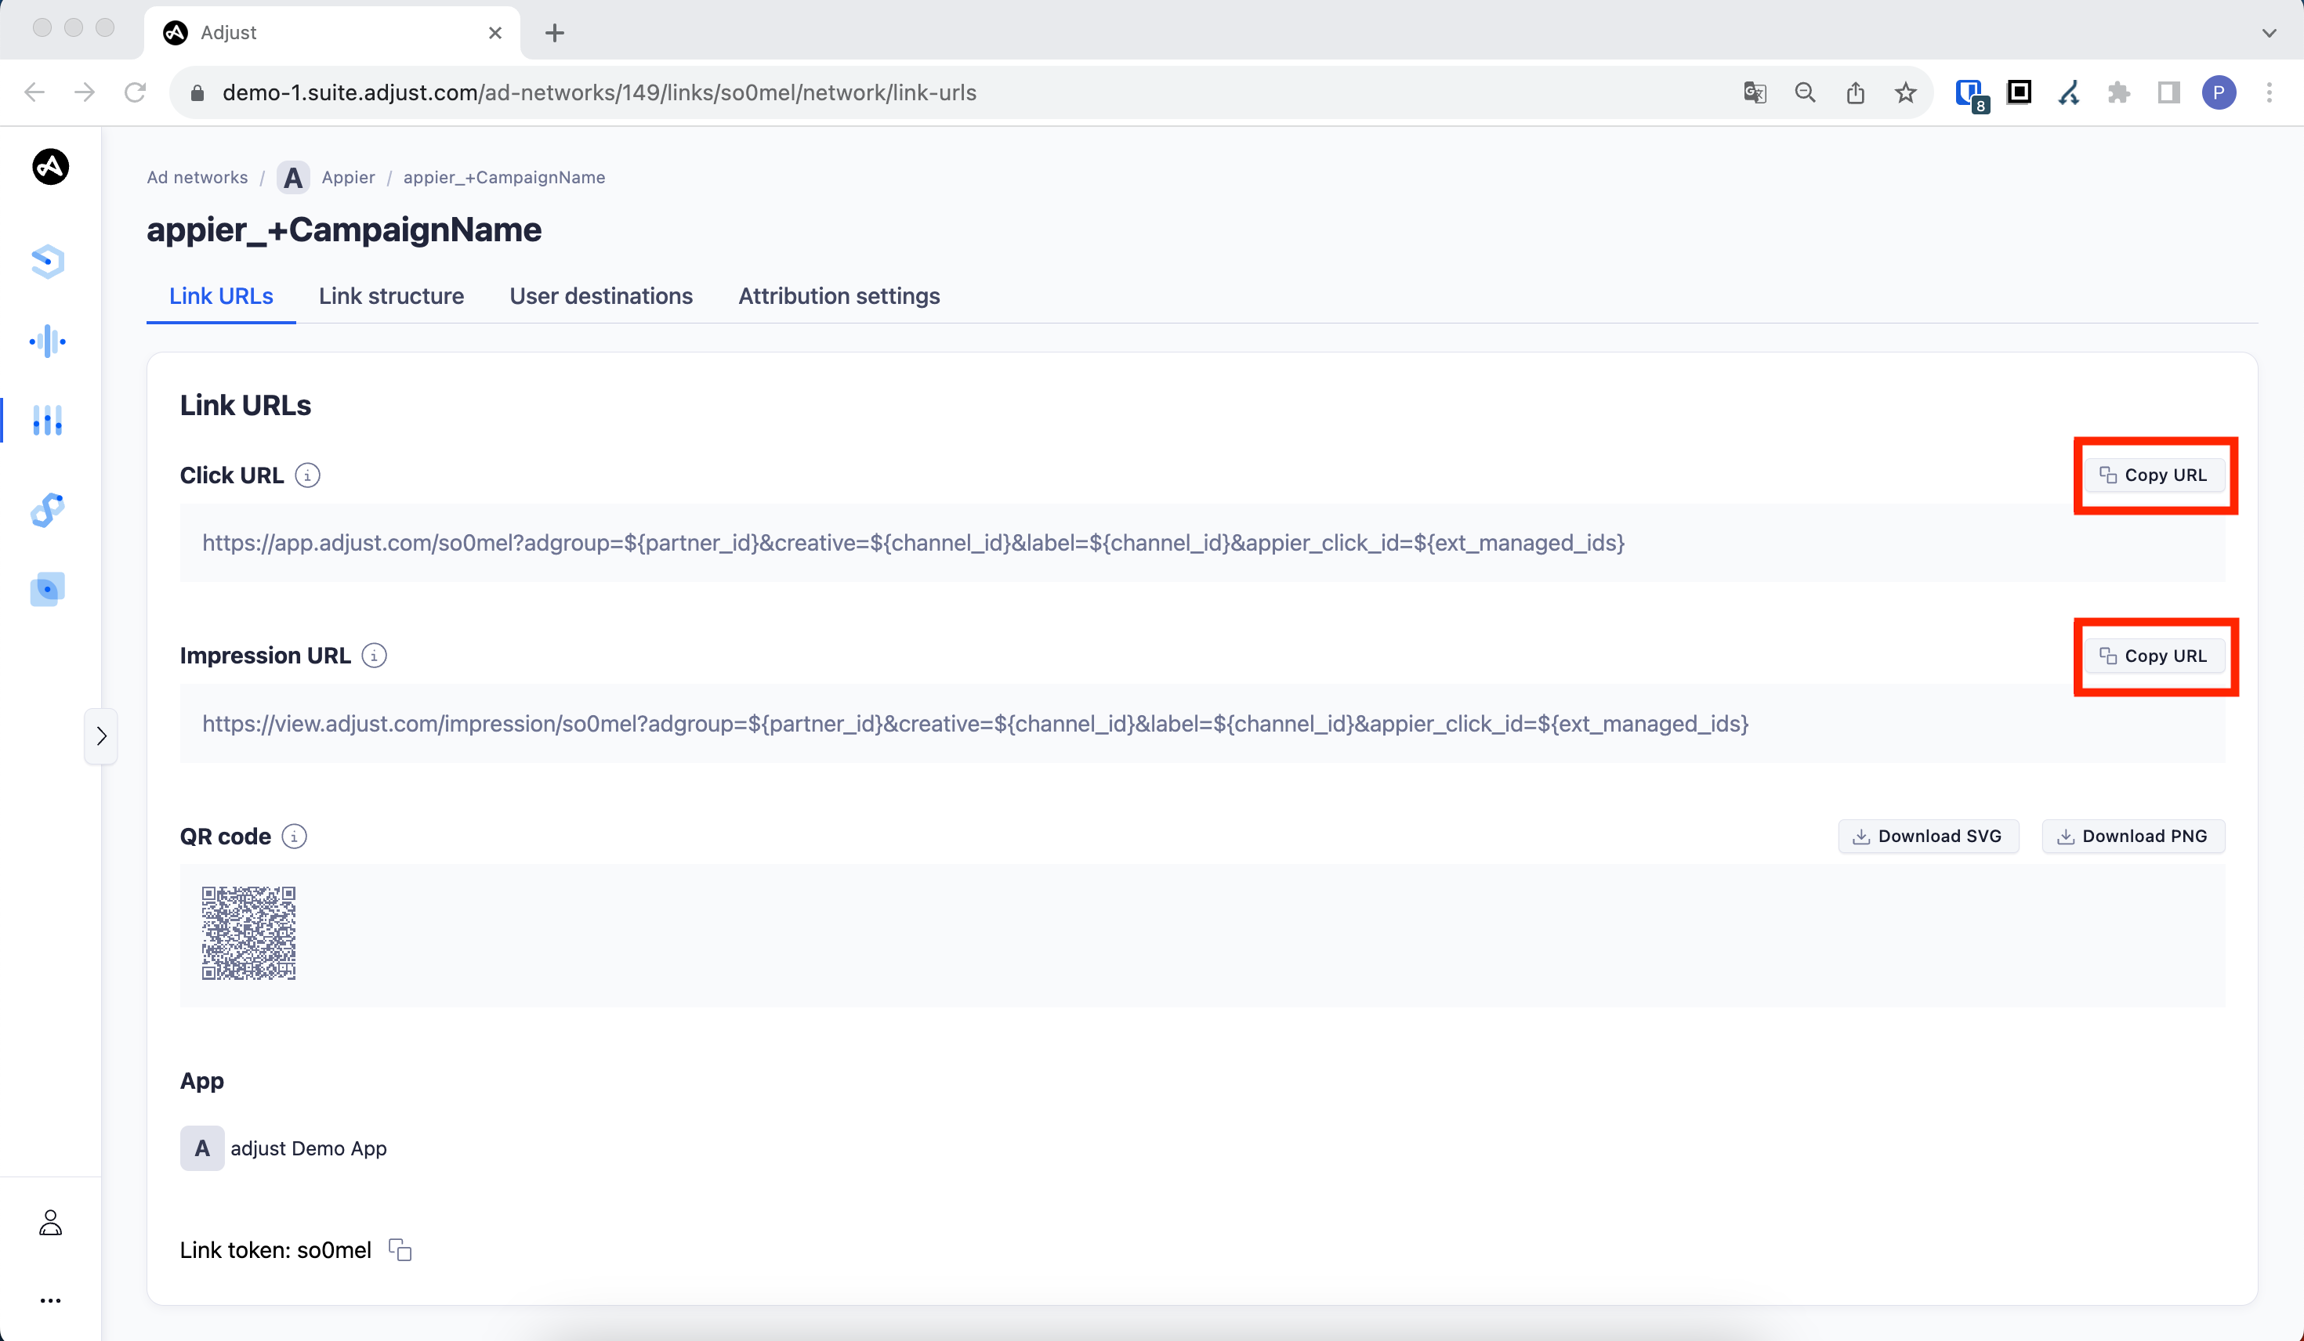The width and height of the screenshot is (2304, 1341).
Task: Switch to the Link structure tab
Action: point(391,296)
